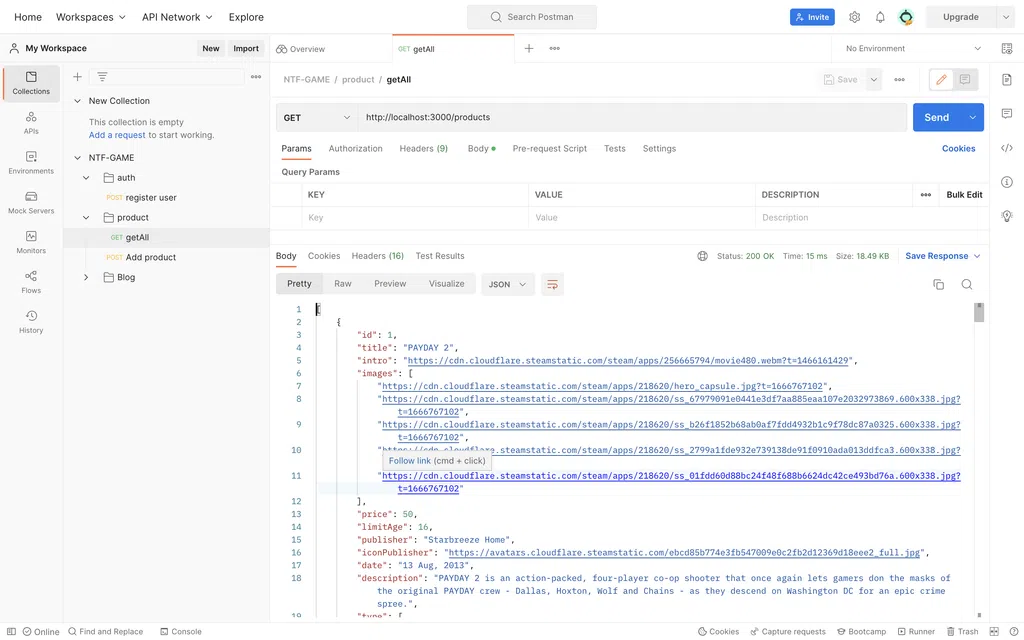Open the Save button dropdown arrow
Screen dimensions: 1024x640
(x=874, y=80)
